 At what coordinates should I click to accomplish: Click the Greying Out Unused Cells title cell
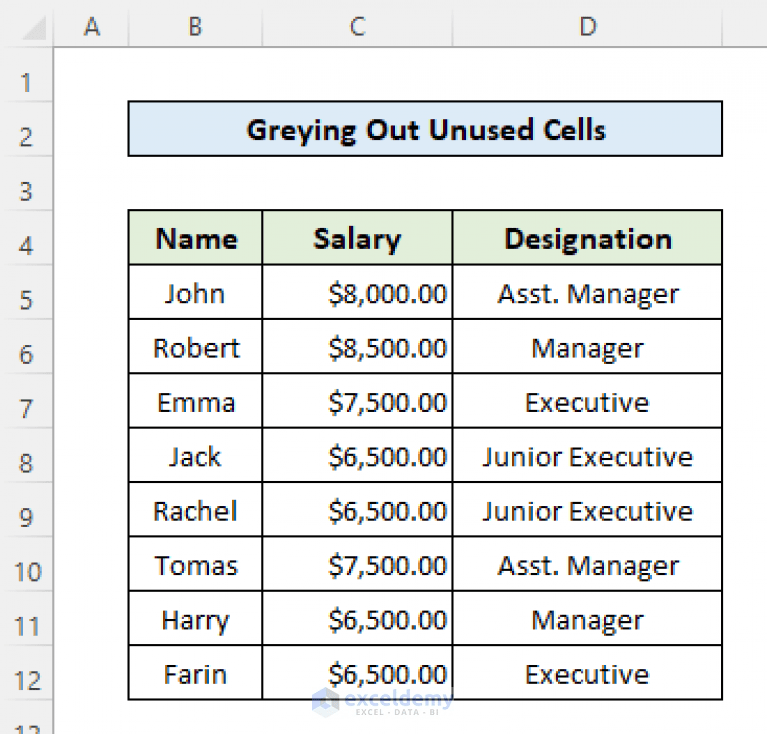tap(425, 129)
